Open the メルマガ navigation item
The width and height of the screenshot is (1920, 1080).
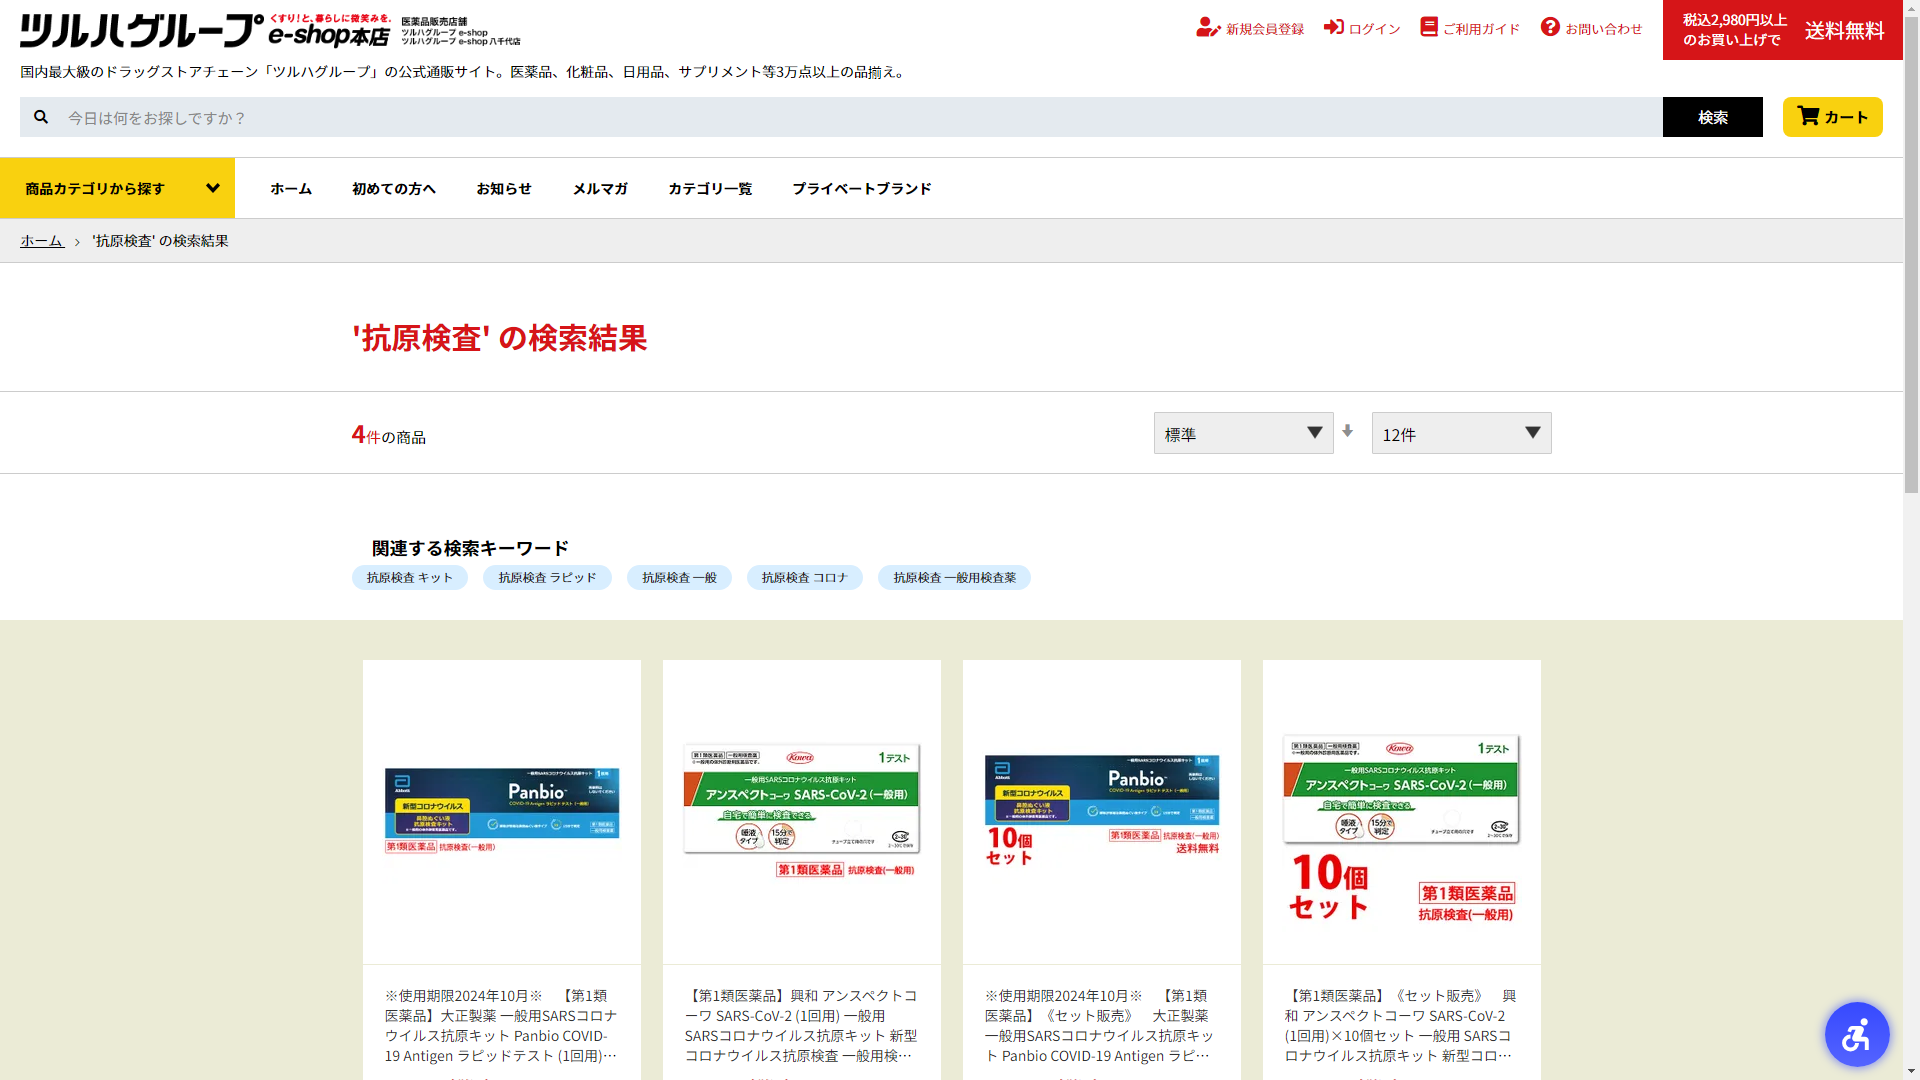click(x=599, y=188)
